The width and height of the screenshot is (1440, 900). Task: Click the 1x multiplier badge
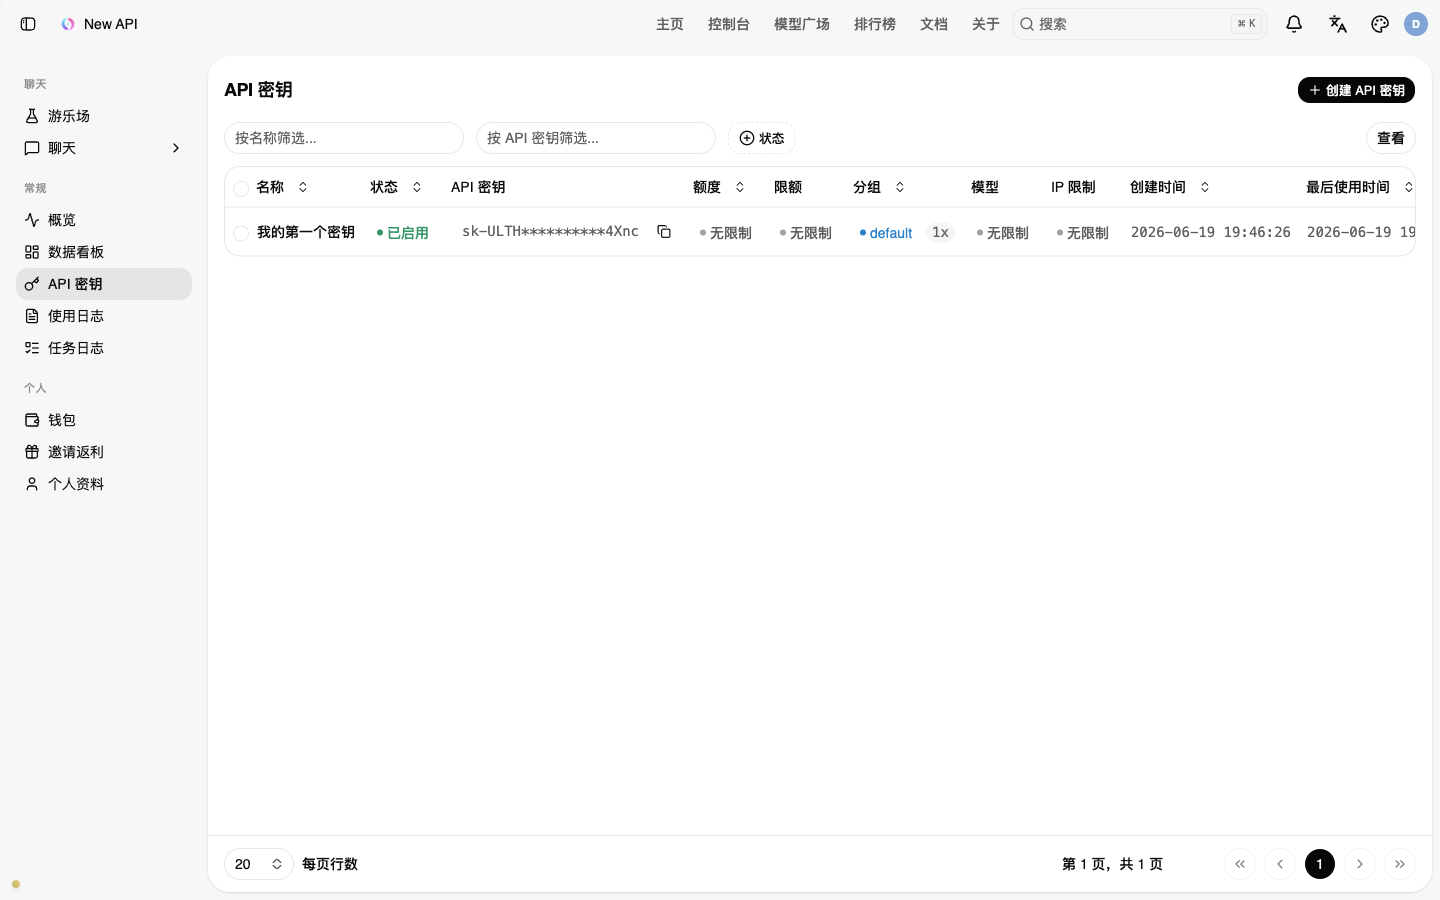point(940,232)
